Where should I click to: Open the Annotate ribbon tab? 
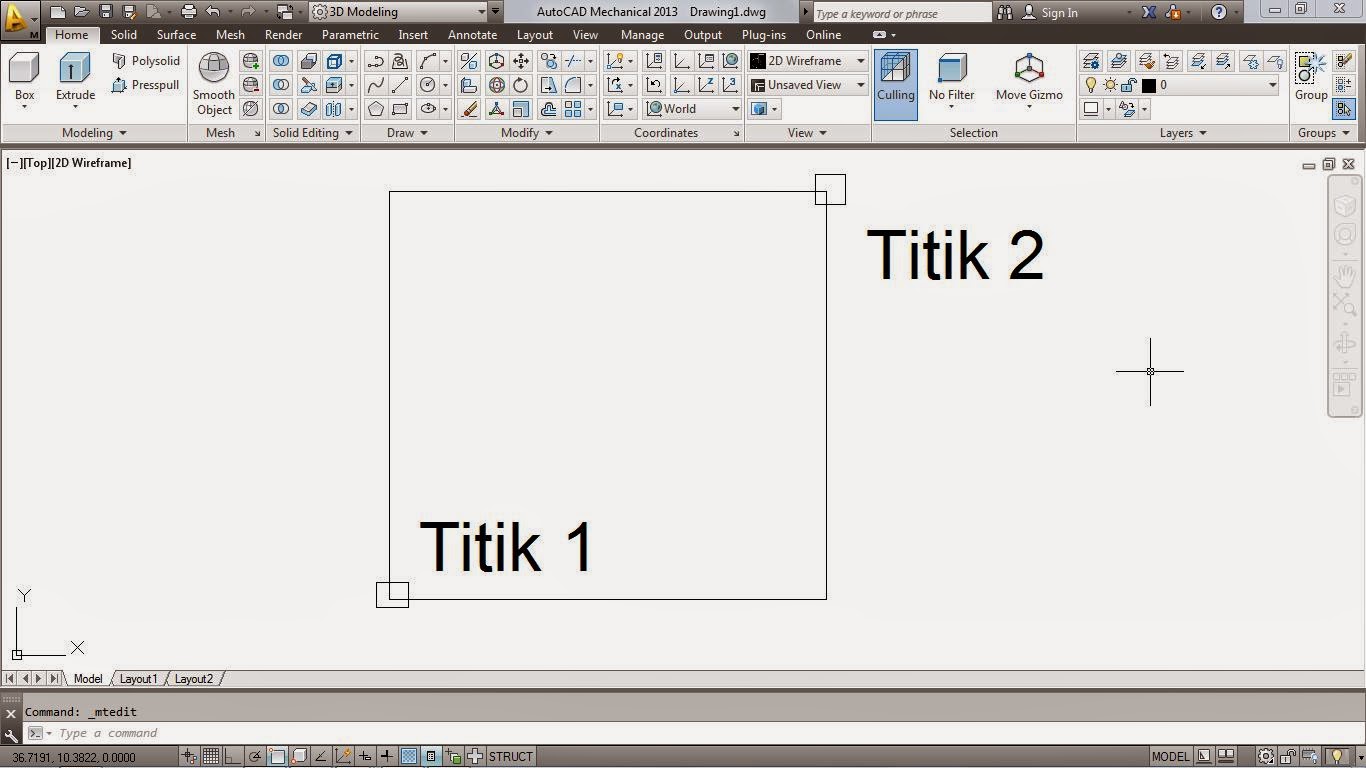pos(472,34)
